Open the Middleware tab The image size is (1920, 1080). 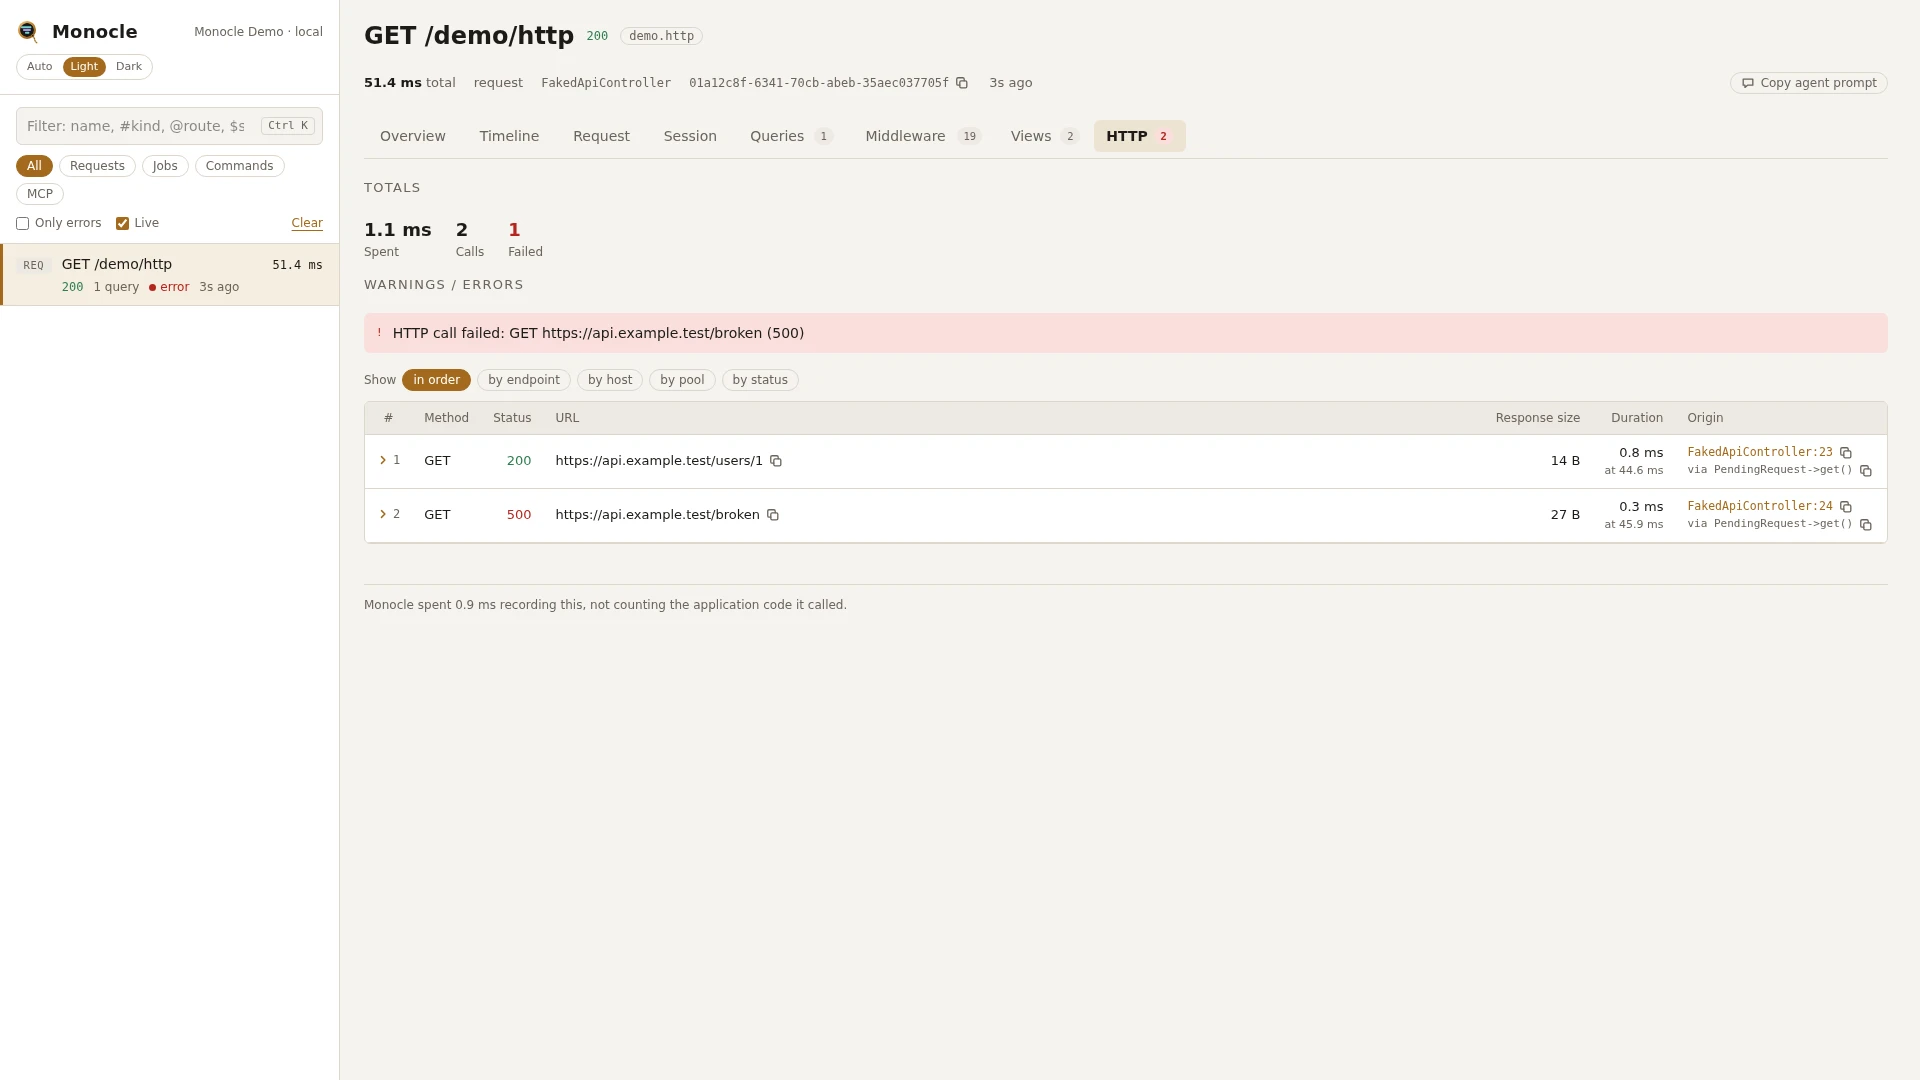click(923, 136)
